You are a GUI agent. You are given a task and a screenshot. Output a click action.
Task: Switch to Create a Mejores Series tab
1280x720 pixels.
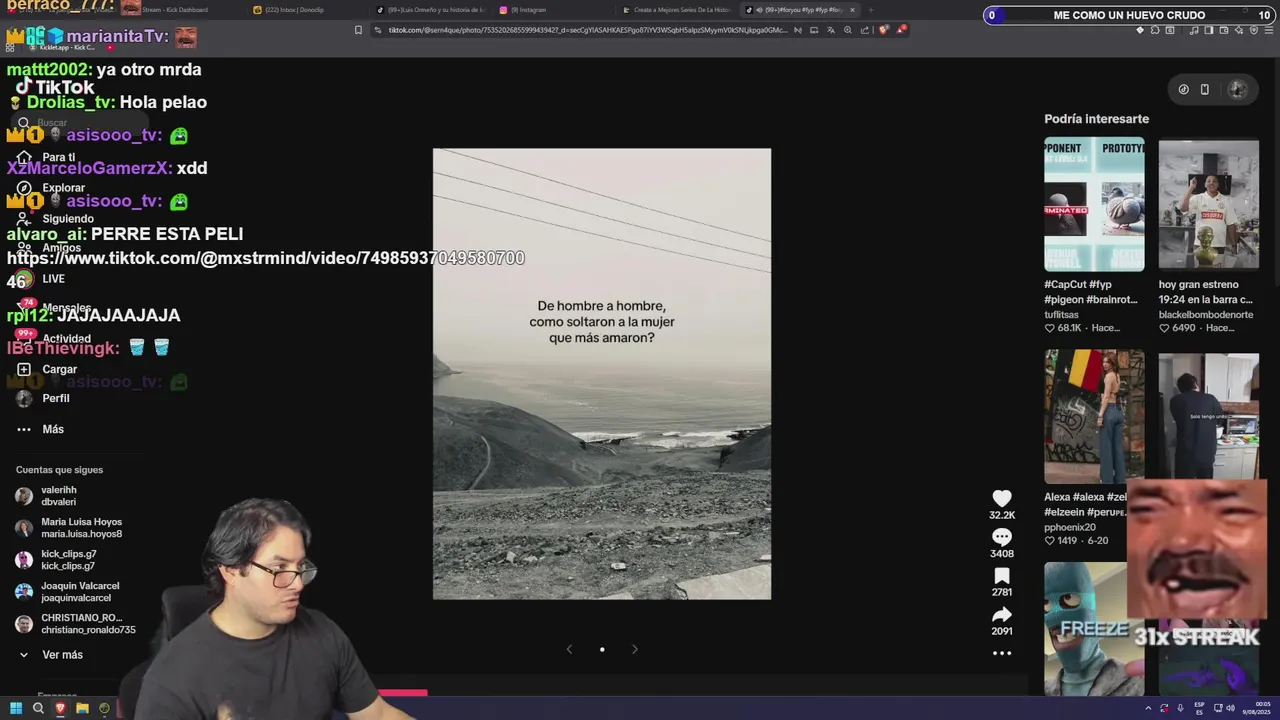point(675,10)
